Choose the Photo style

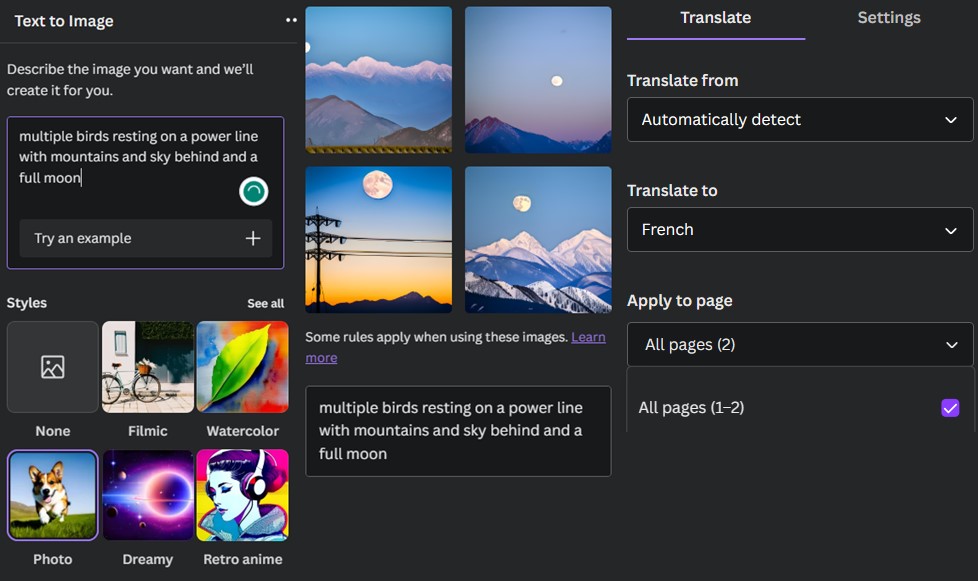(x=52, y=495)
